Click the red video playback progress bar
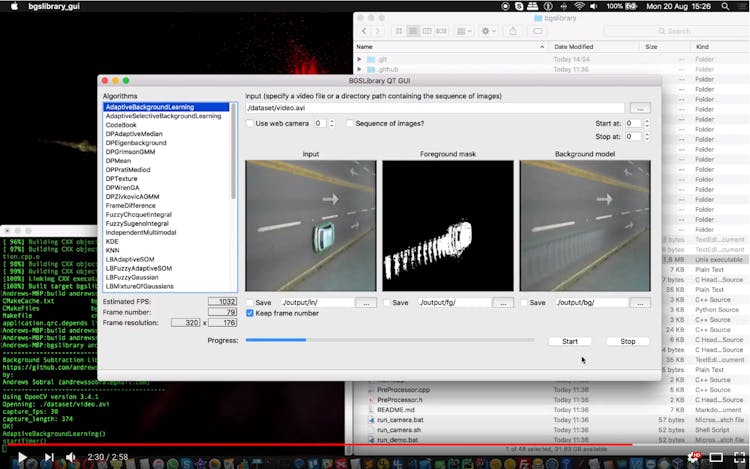The image size is (750, 469). point(300,445)
